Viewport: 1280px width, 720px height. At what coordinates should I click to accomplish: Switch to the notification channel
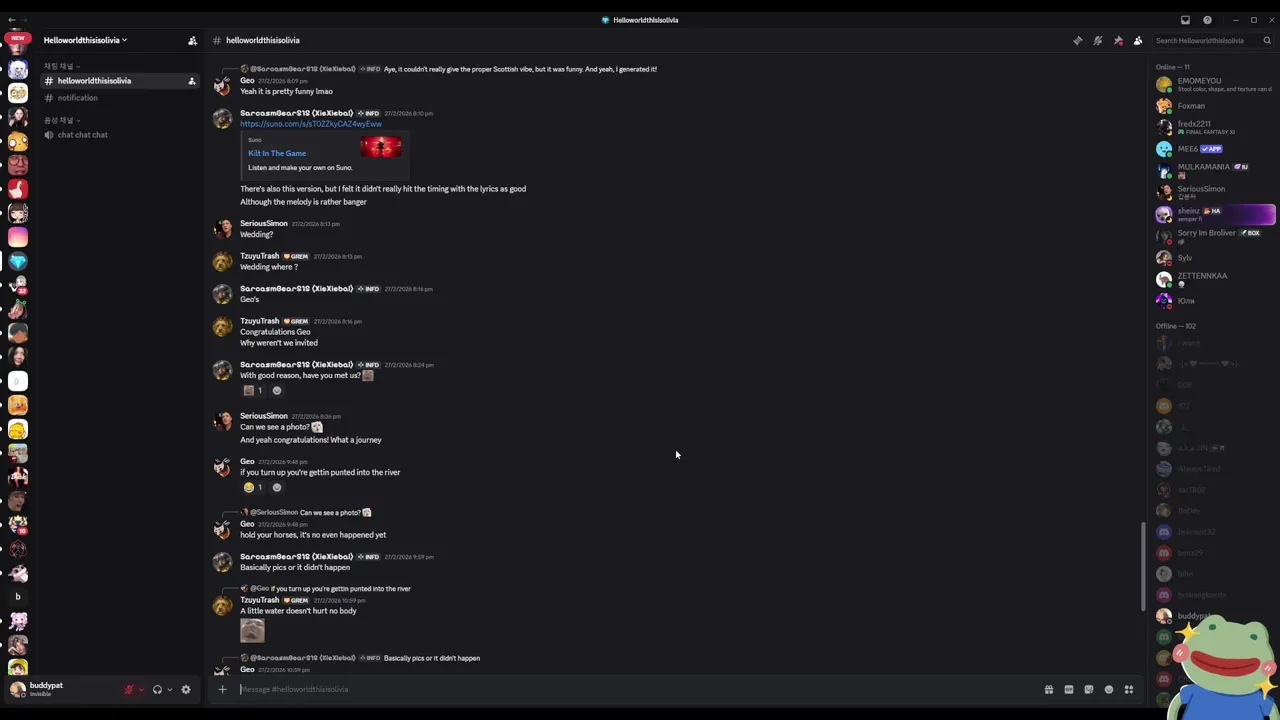coord(77,98)
